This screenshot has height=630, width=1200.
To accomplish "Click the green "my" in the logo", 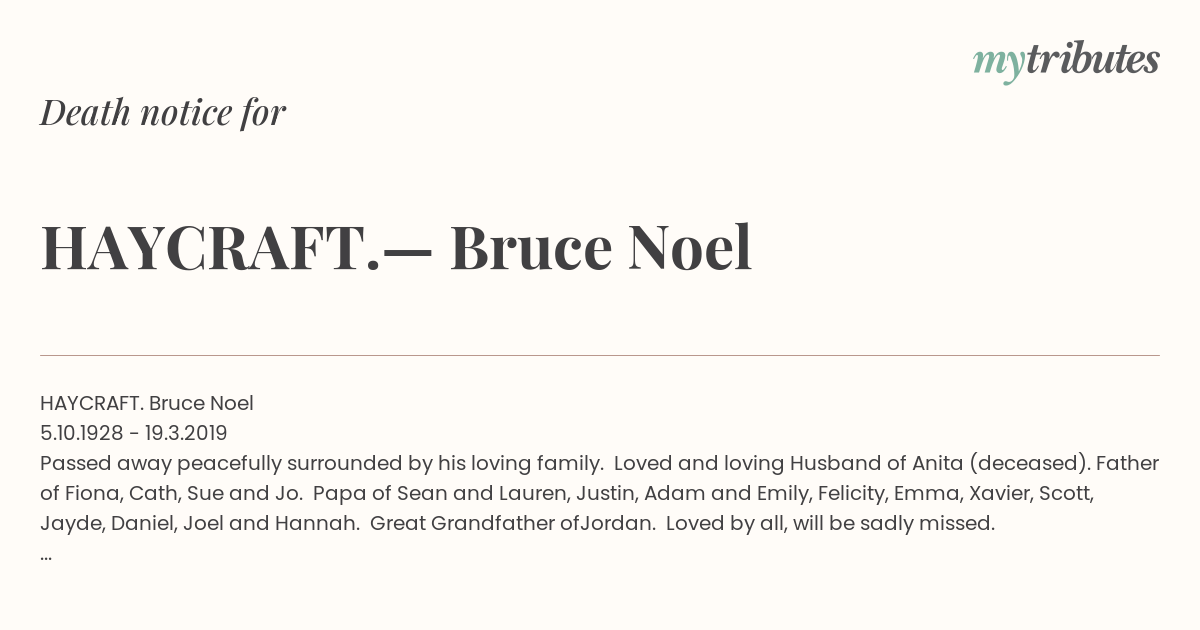I will 998,64.
